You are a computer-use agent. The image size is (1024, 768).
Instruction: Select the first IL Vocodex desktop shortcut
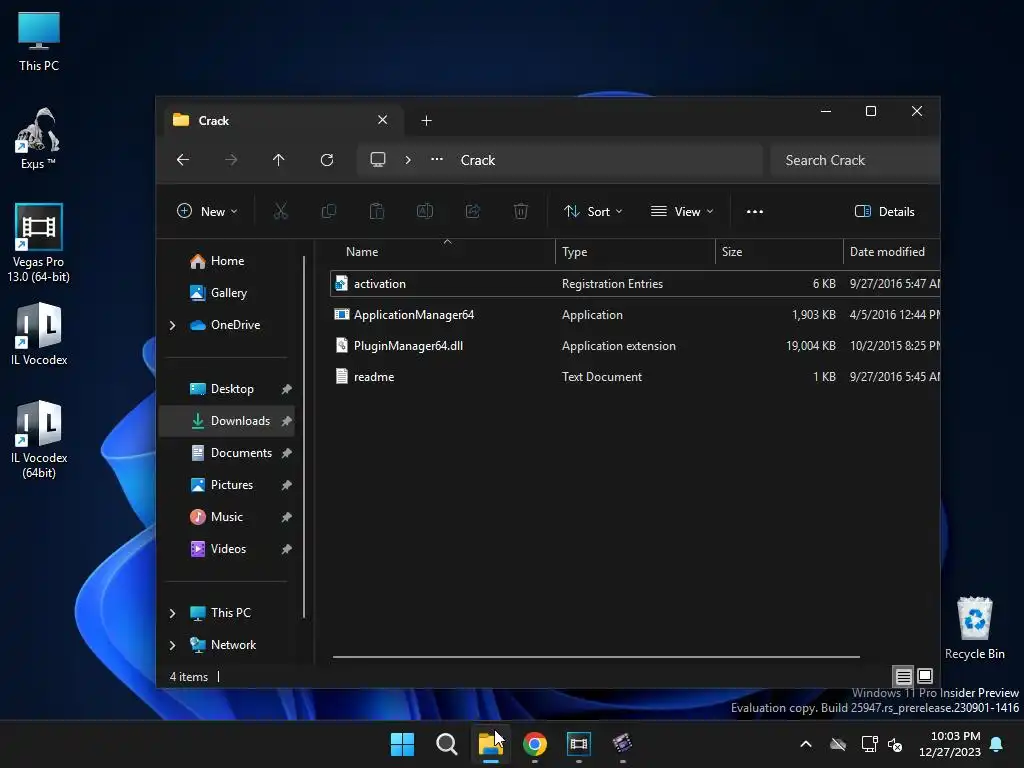[x=39, y=334]
